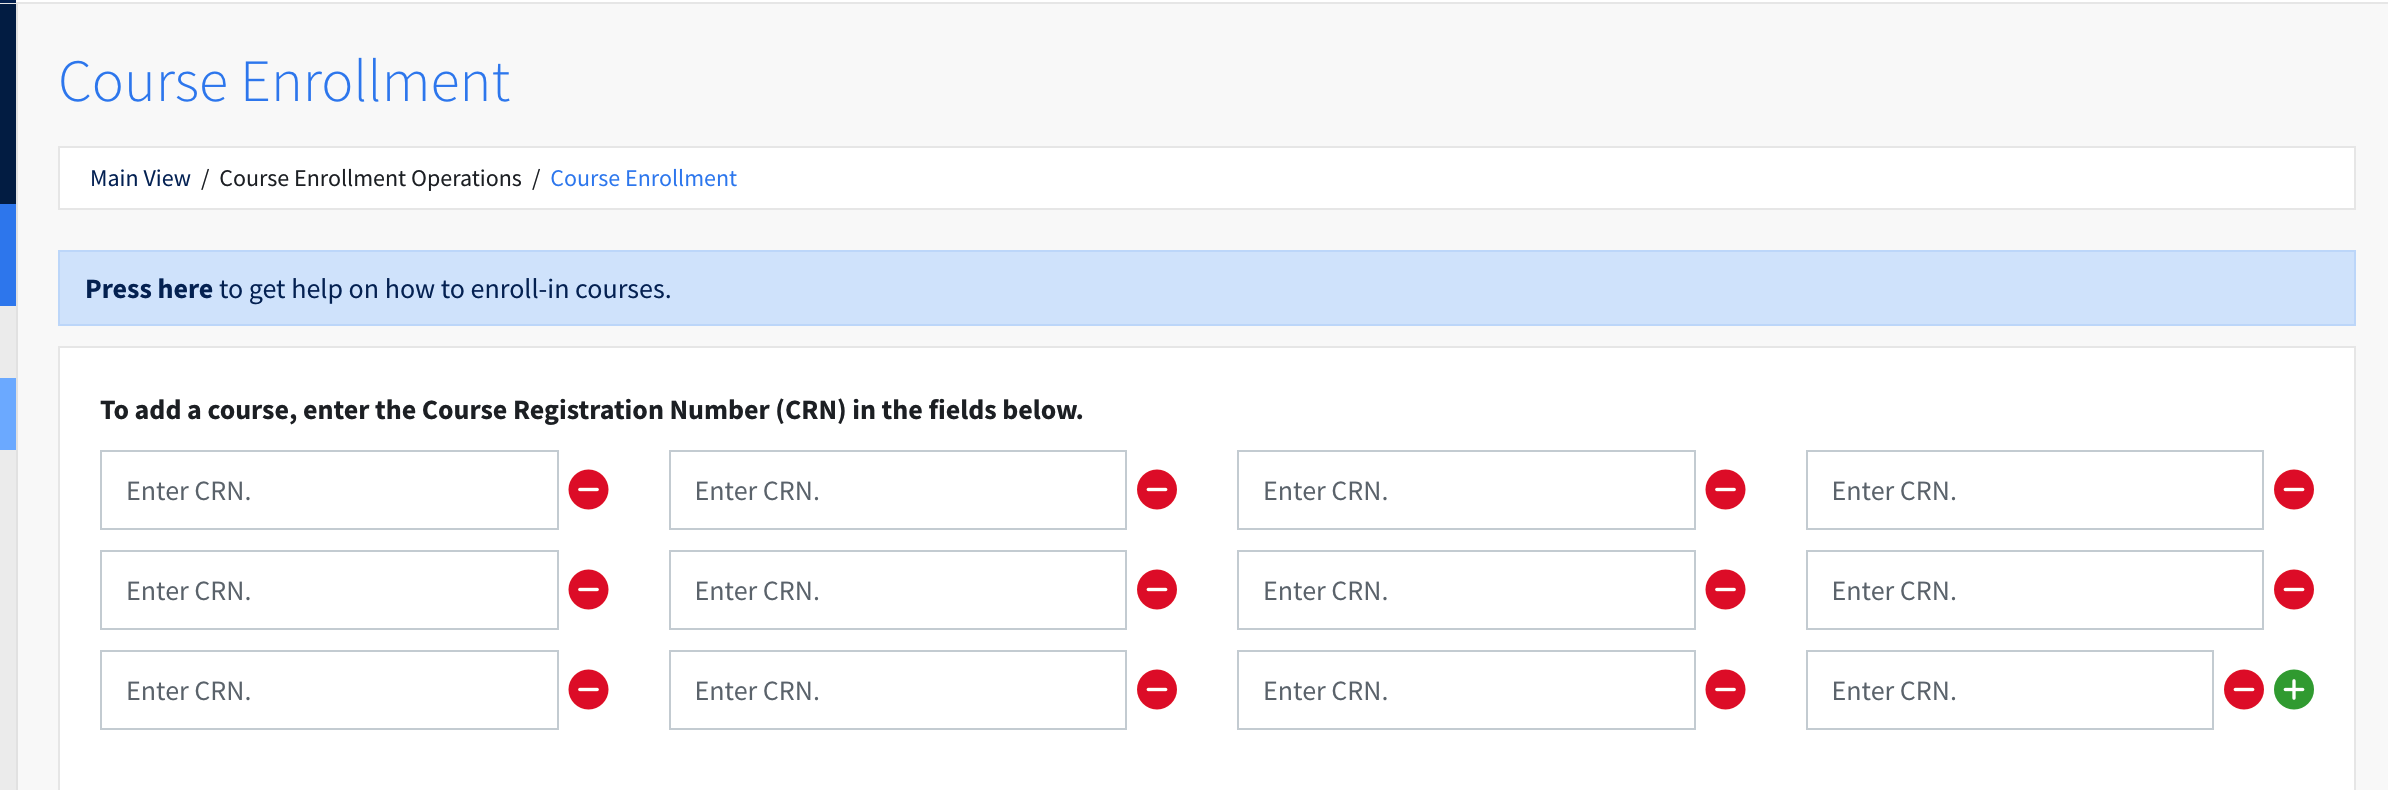Add a new CRN field with the green plus
2388x790 pixels.
coord(2292,689)
